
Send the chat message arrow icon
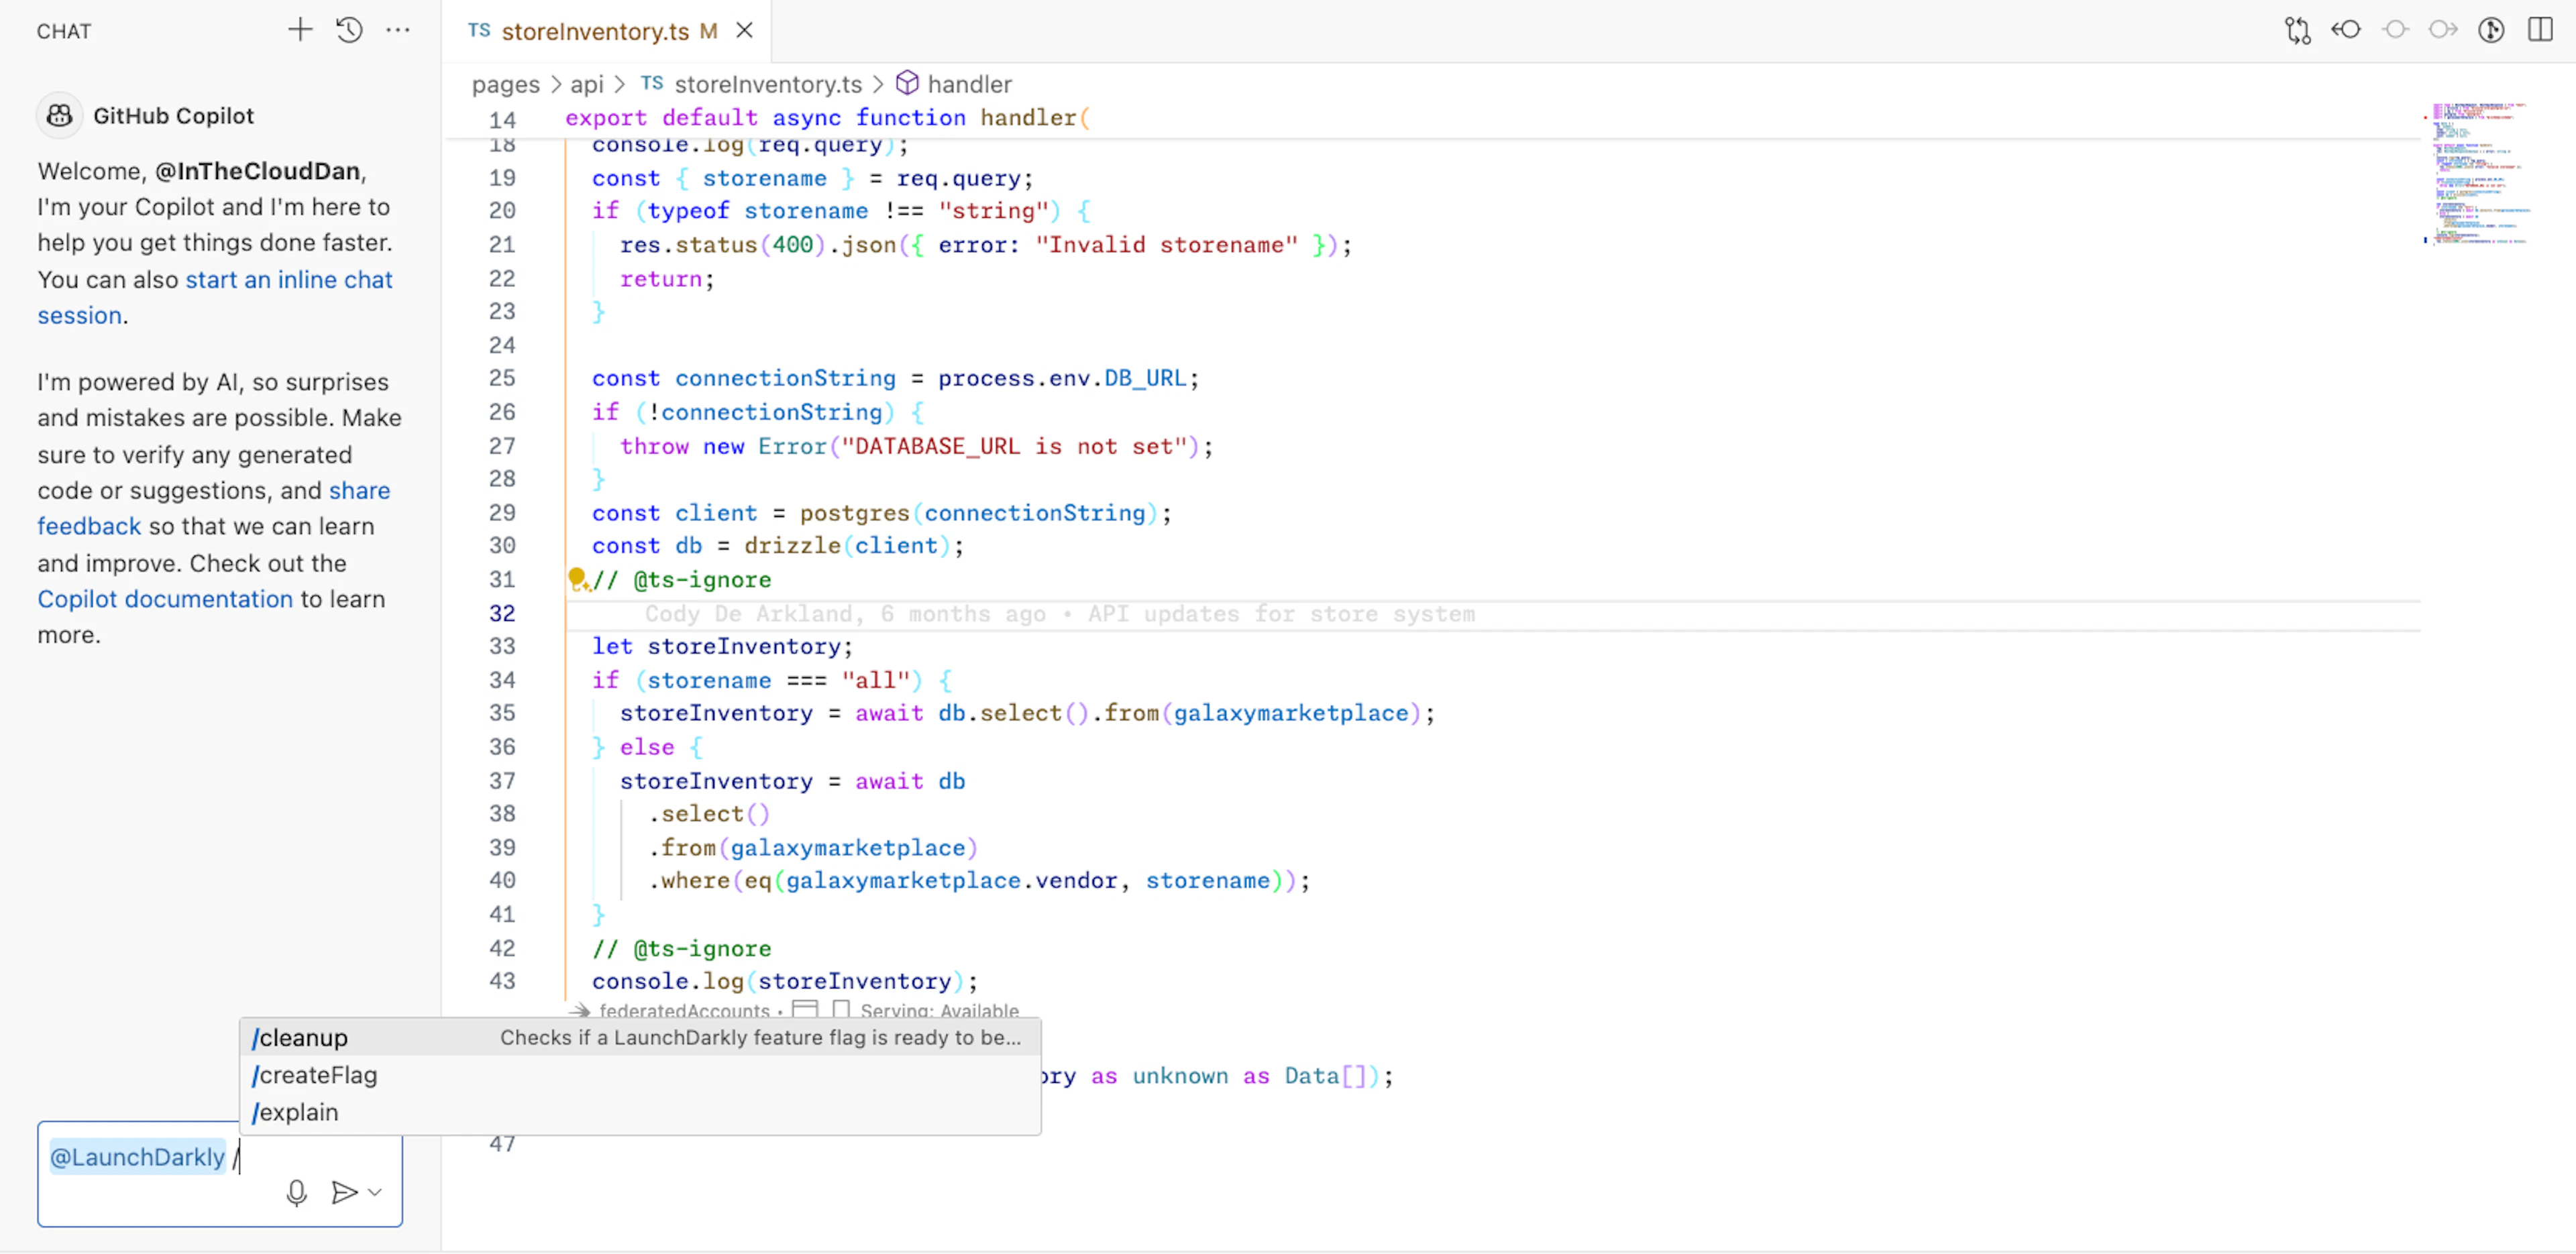point(344,1192)
